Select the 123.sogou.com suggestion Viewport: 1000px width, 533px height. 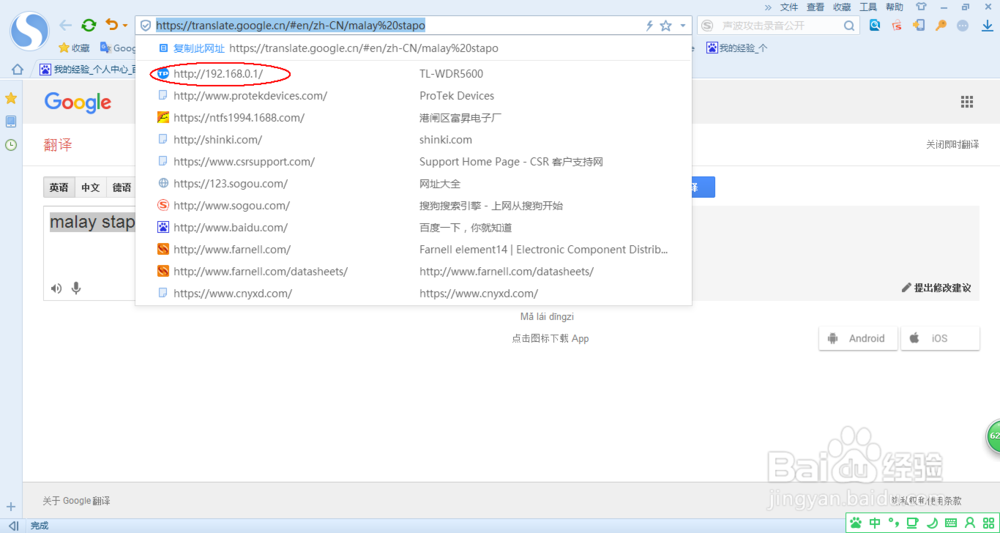click(413, 184)
